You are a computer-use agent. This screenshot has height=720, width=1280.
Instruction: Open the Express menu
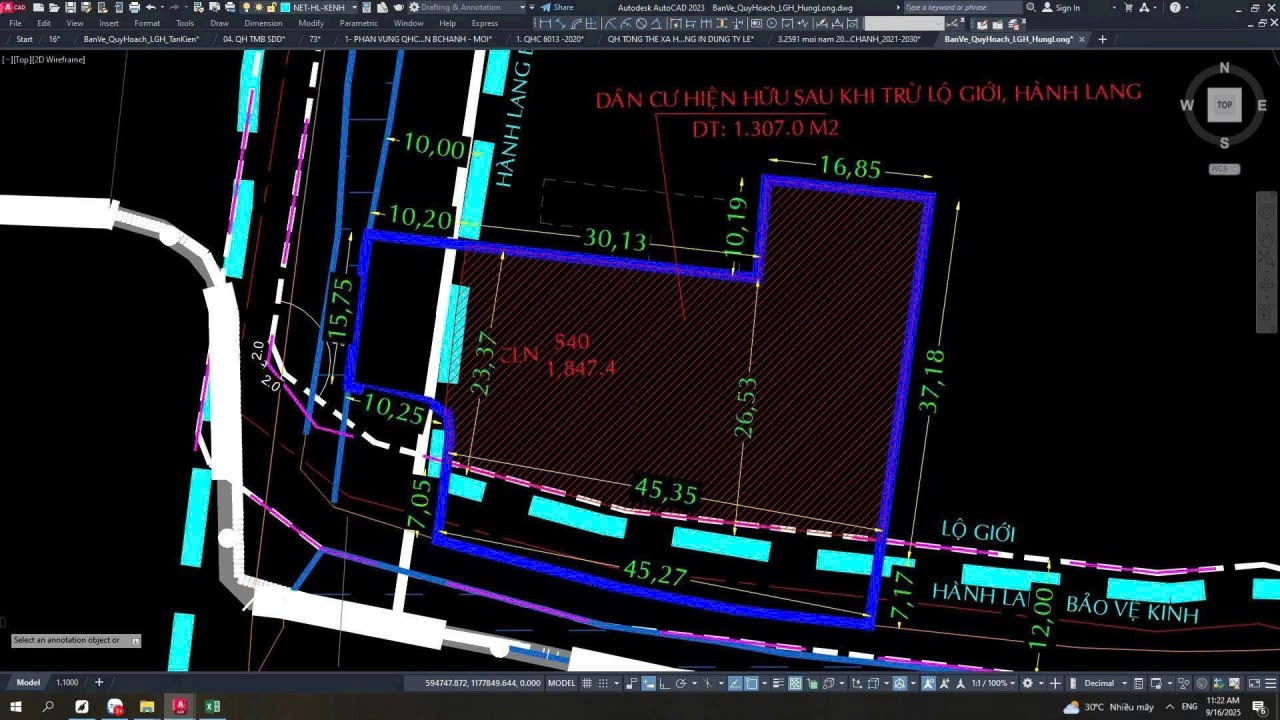tap(485, 23)
